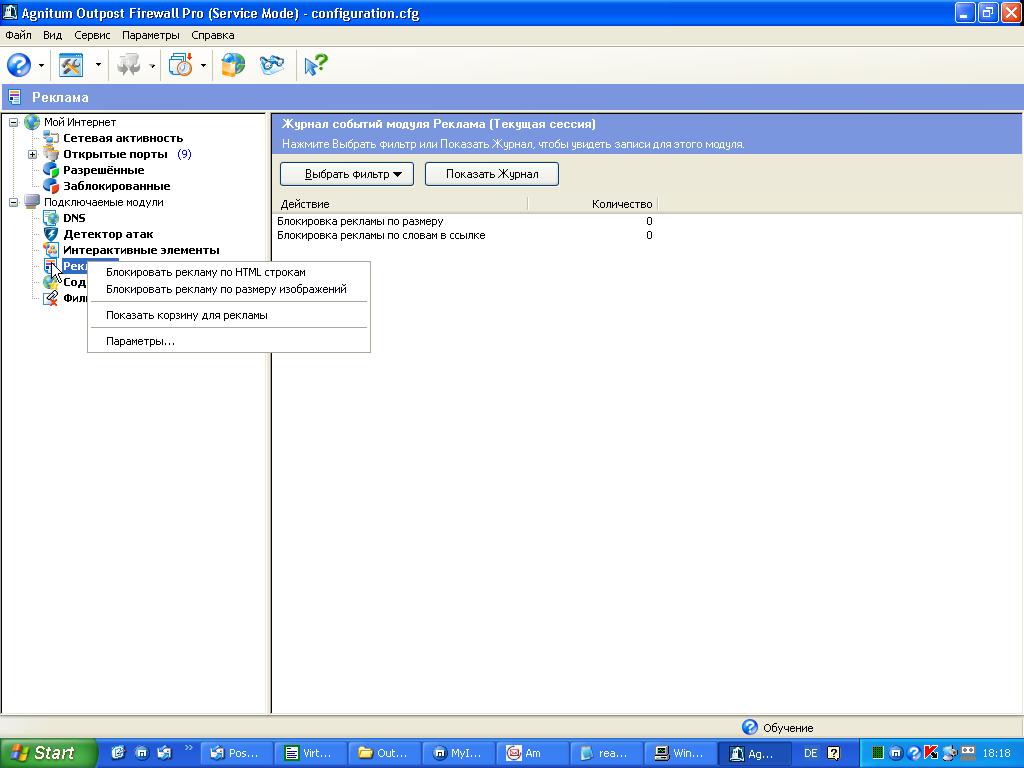Click the blue question-mark toolbar icon

19,65
